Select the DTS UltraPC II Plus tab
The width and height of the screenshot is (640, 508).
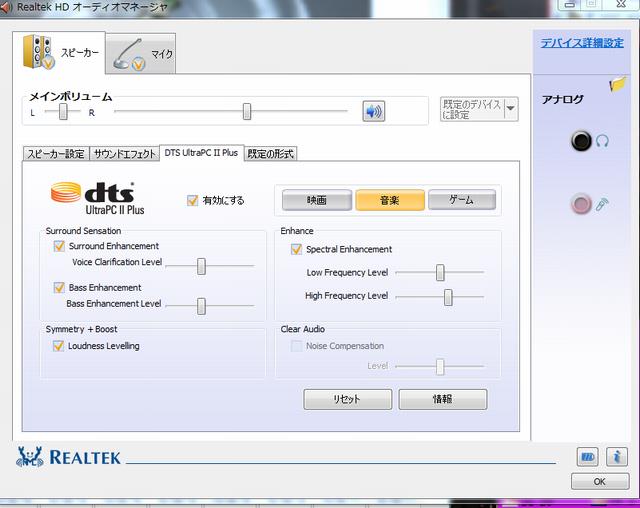(201, 153)
